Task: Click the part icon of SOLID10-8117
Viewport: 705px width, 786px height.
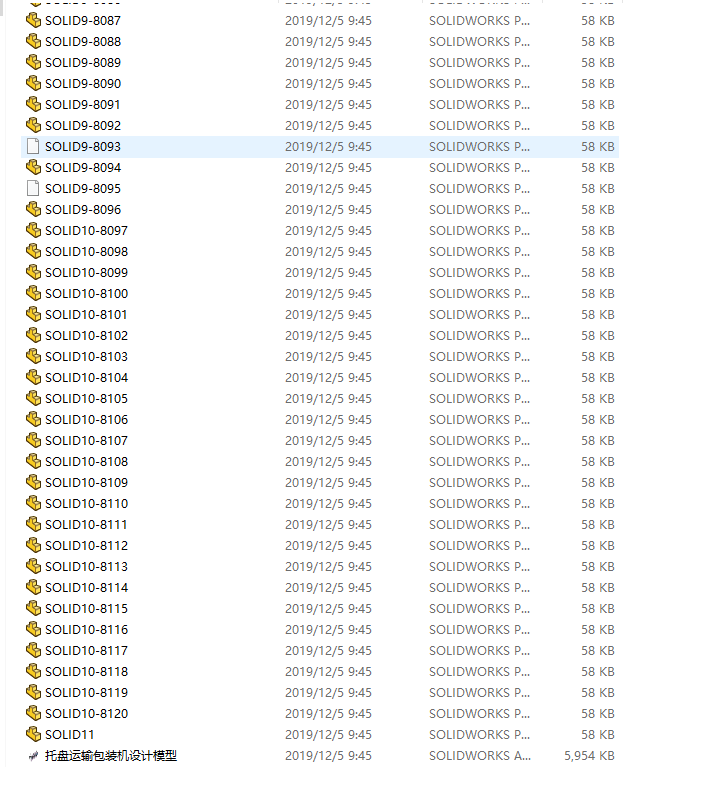Action: [33, 651]
